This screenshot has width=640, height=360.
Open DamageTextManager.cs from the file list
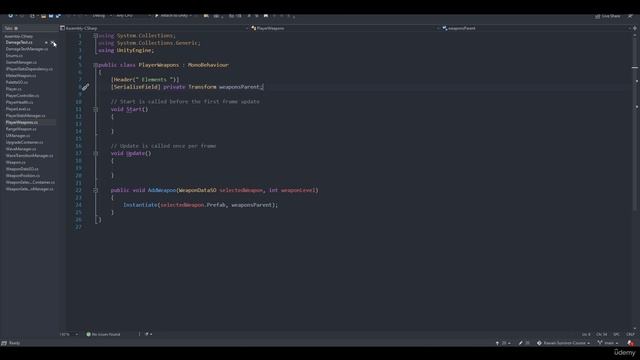pyautogui.click(x=27, y=49)
